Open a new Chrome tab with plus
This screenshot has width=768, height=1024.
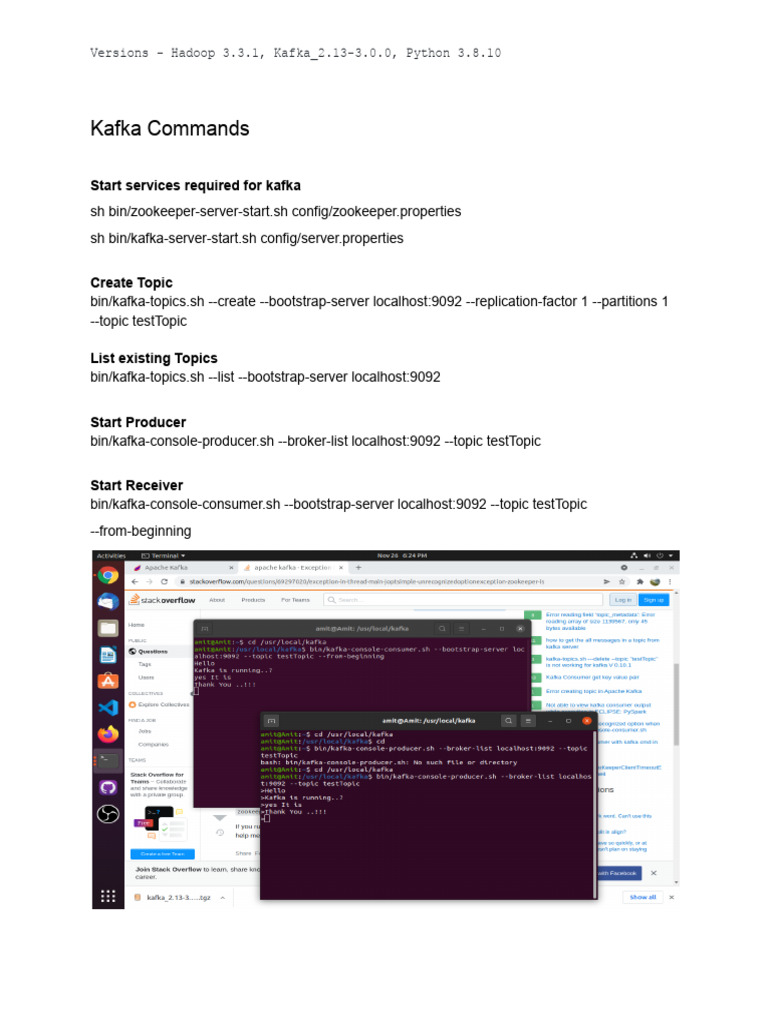359,568
